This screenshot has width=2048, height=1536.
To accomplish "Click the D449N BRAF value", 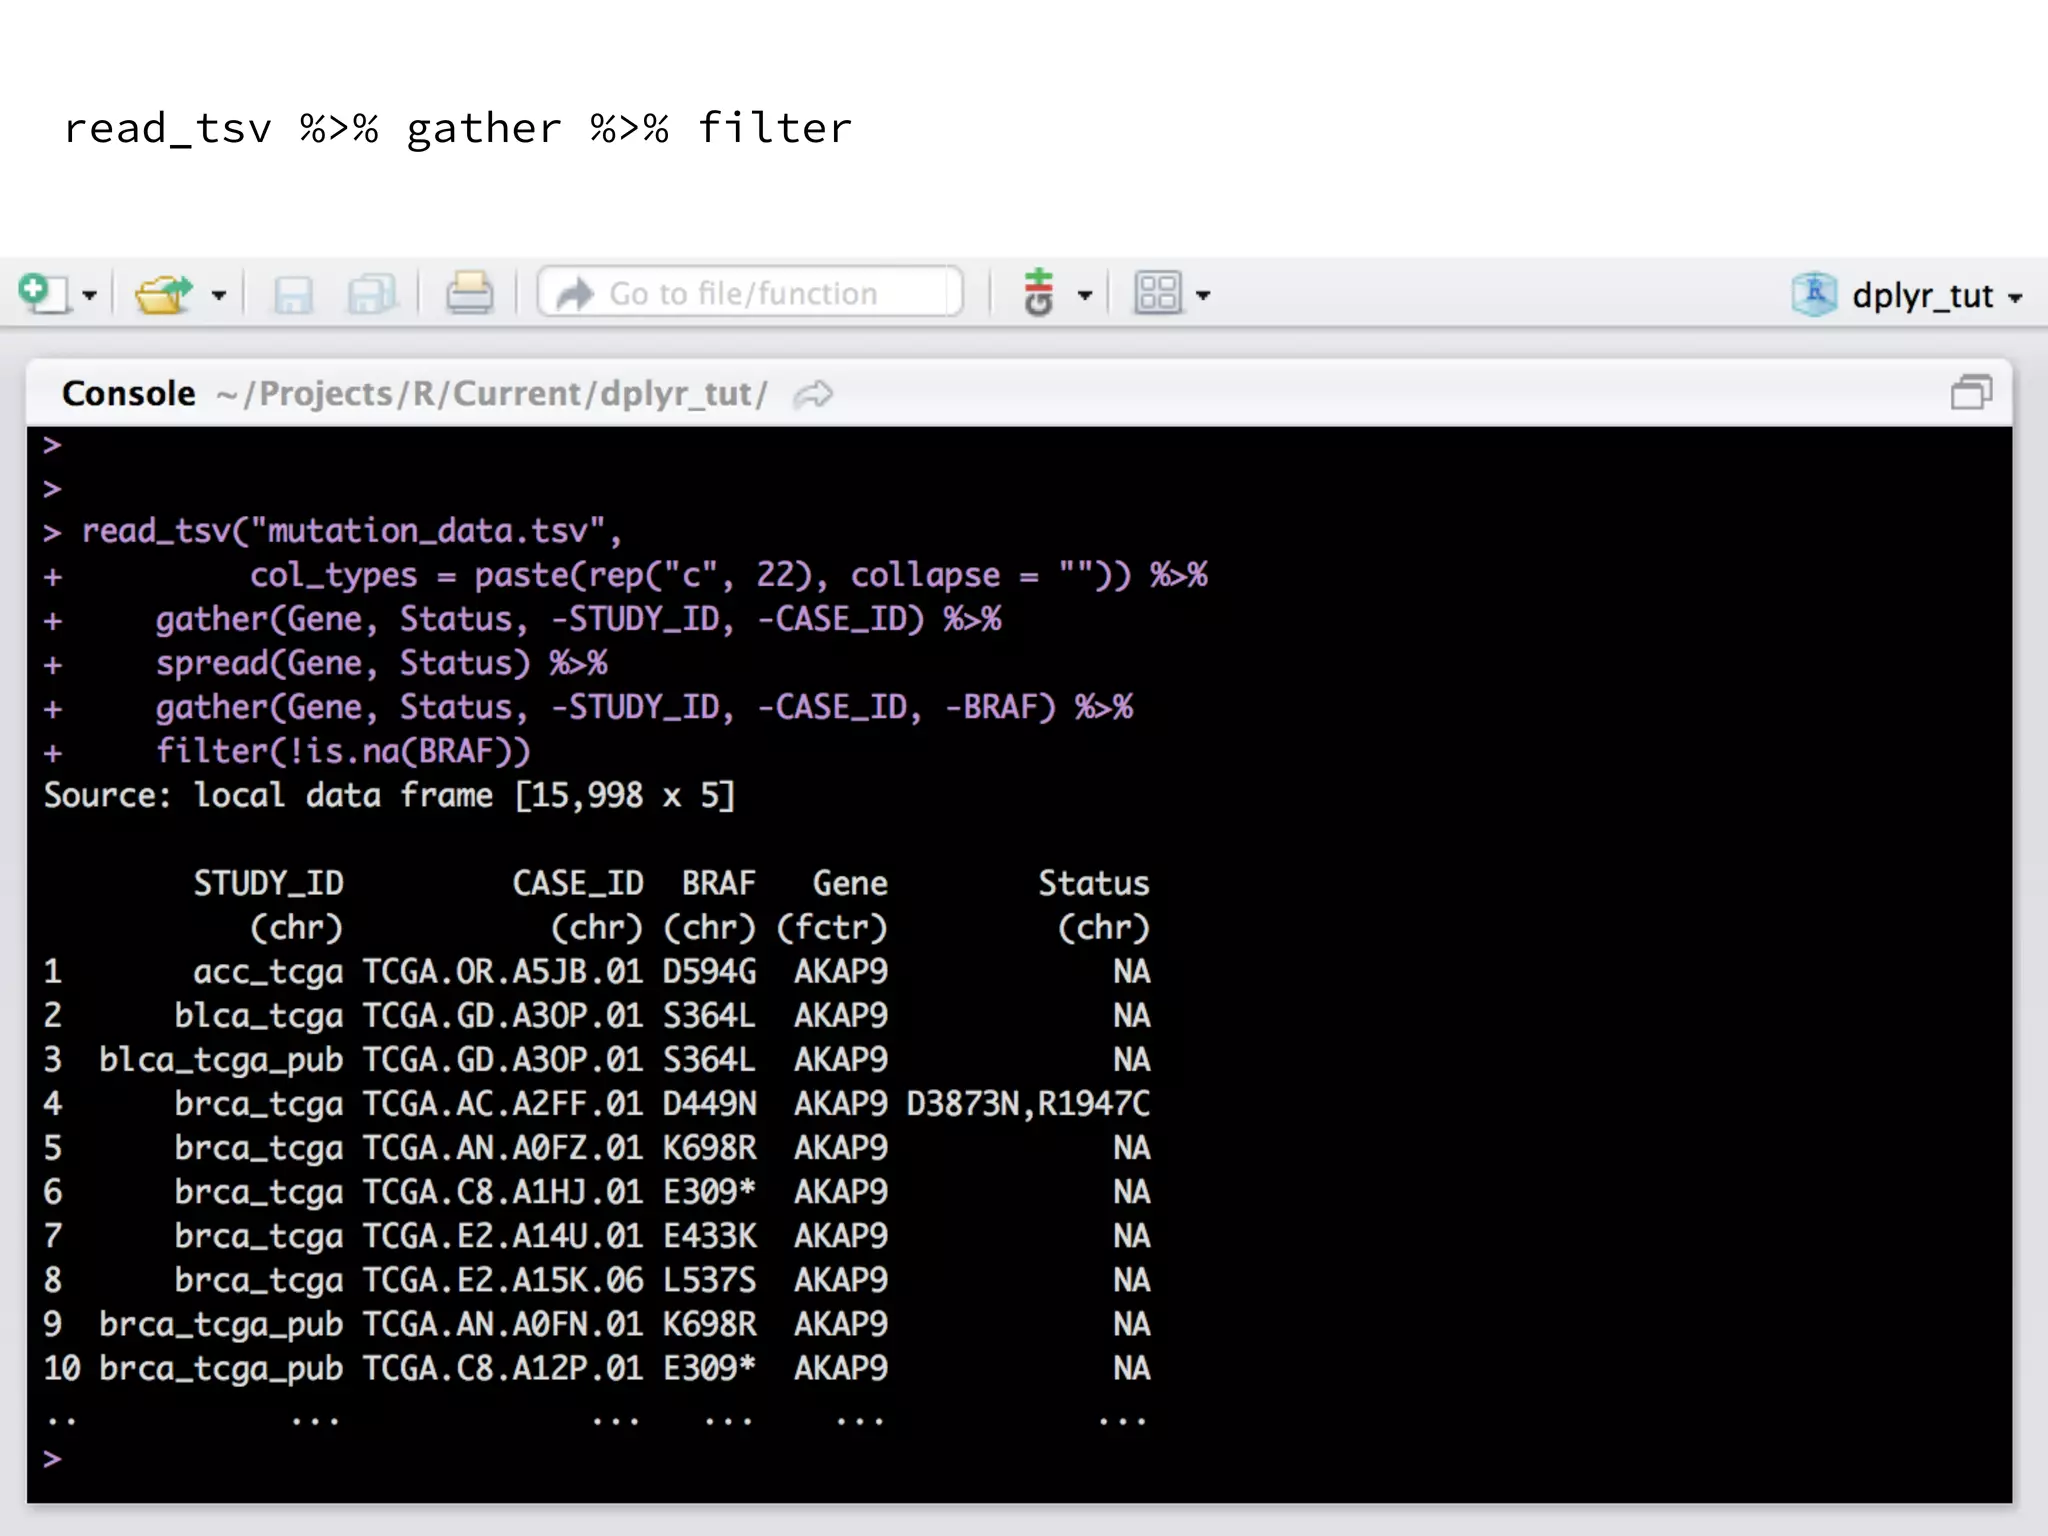I will coord(710,1104).
